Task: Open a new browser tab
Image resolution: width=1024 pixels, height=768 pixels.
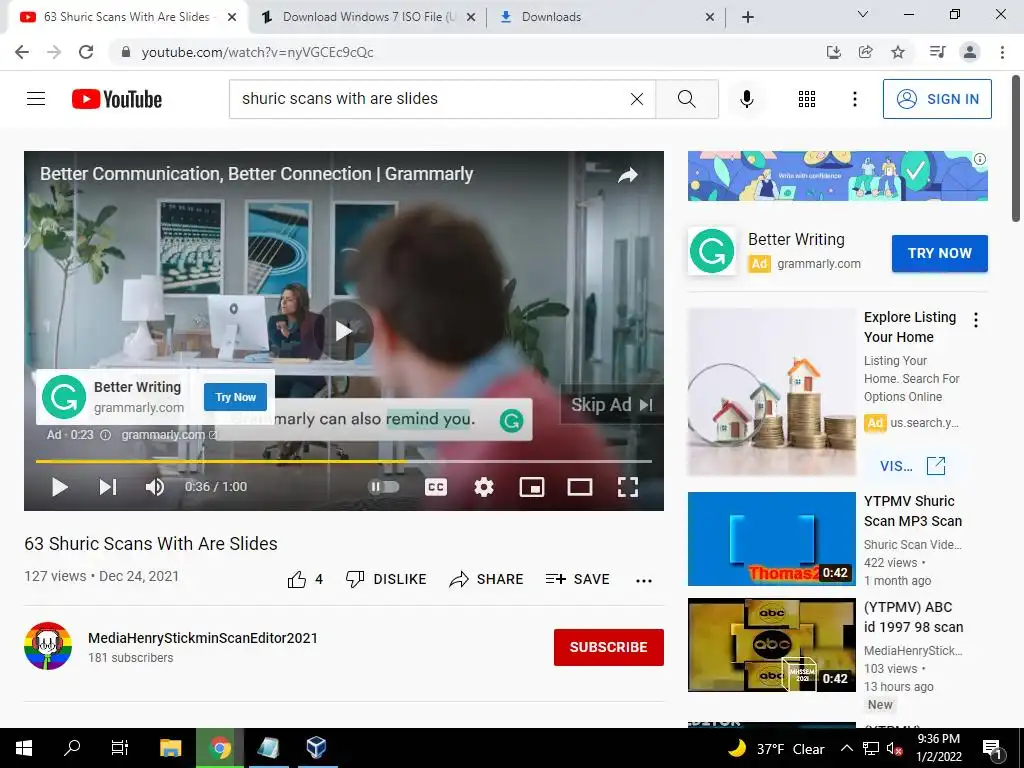Action: click(748, 17)
